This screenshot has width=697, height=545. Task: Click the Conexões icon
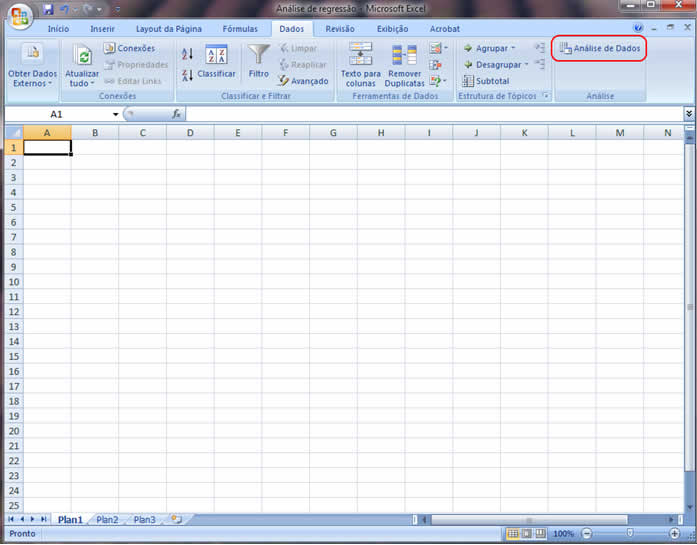(110, 48)
